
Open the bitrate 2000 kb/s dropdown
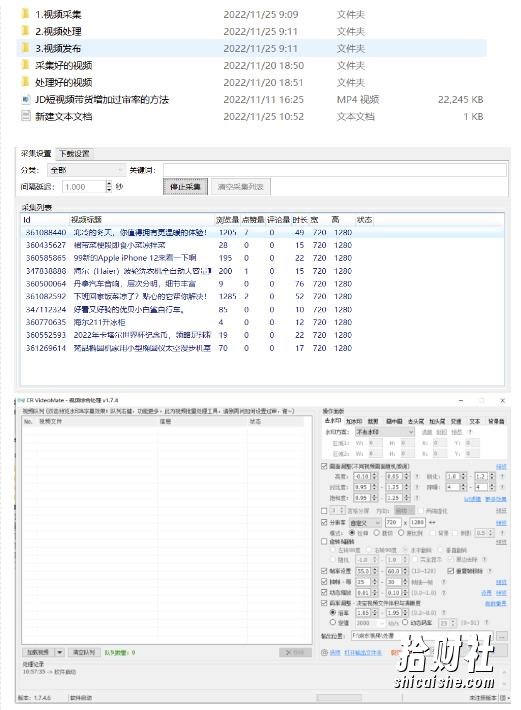(x=370, y=623)
